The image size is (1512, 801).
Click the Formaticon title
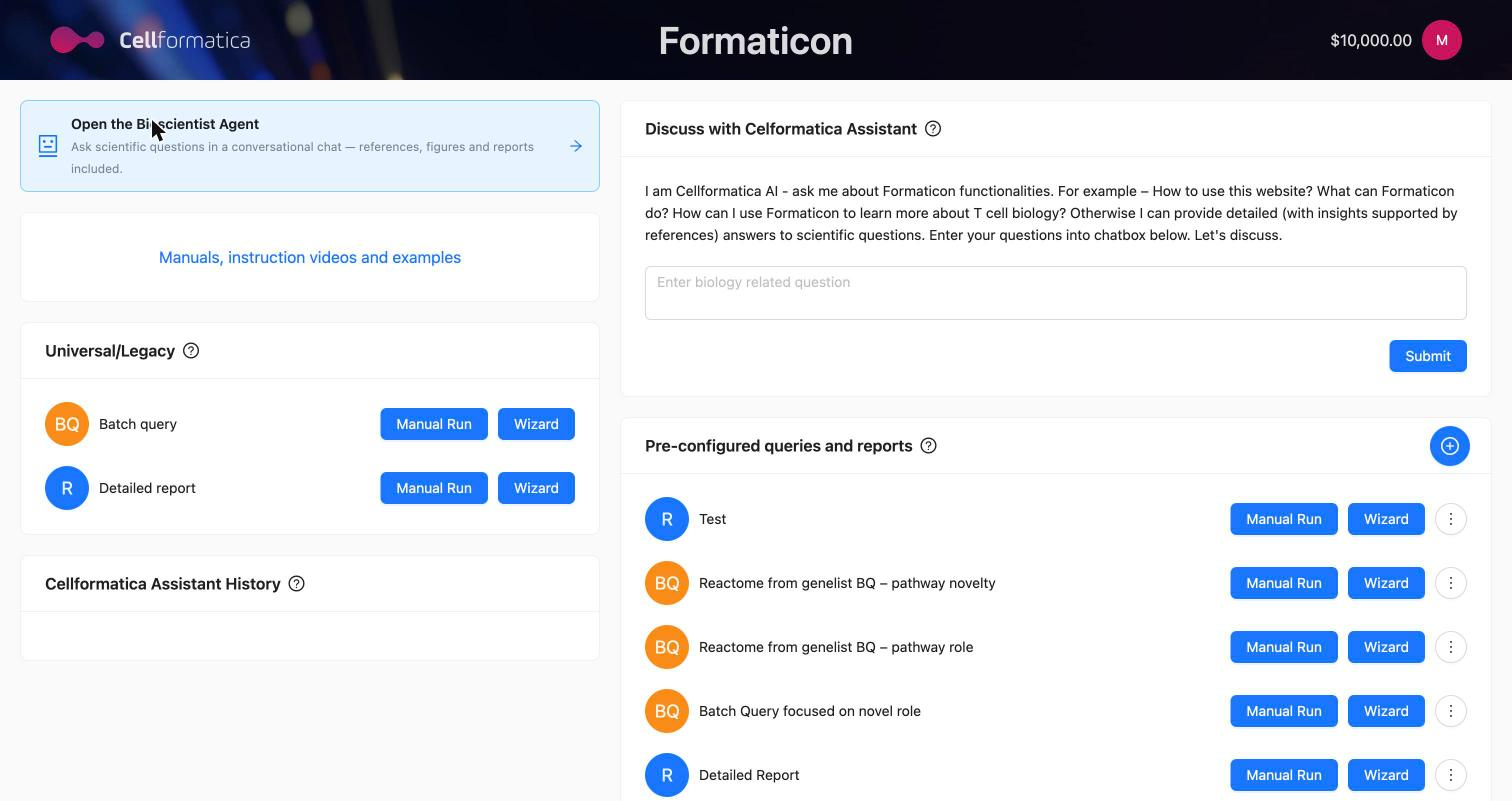coord(755,41)
